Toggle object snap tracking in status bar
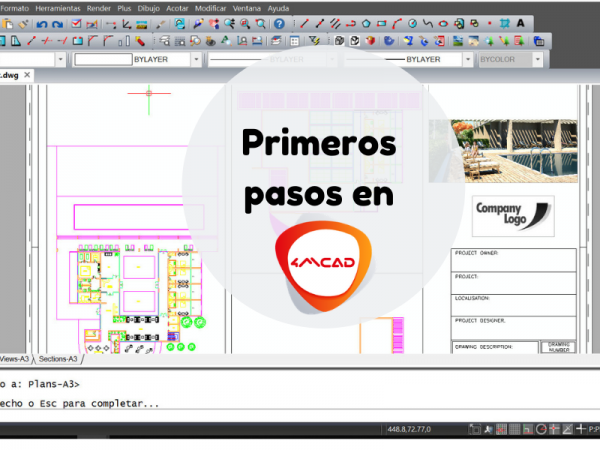Image resolution: width=600 pixels, height=450 pixels. [567, 429]
